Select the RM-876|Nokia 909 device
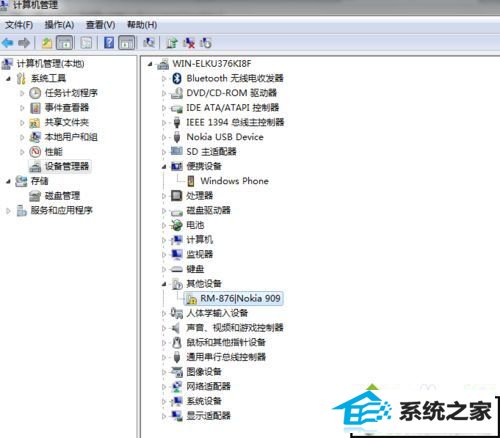Screen dimensions: 500x438 pyautogui.click(x=240, y=298)
